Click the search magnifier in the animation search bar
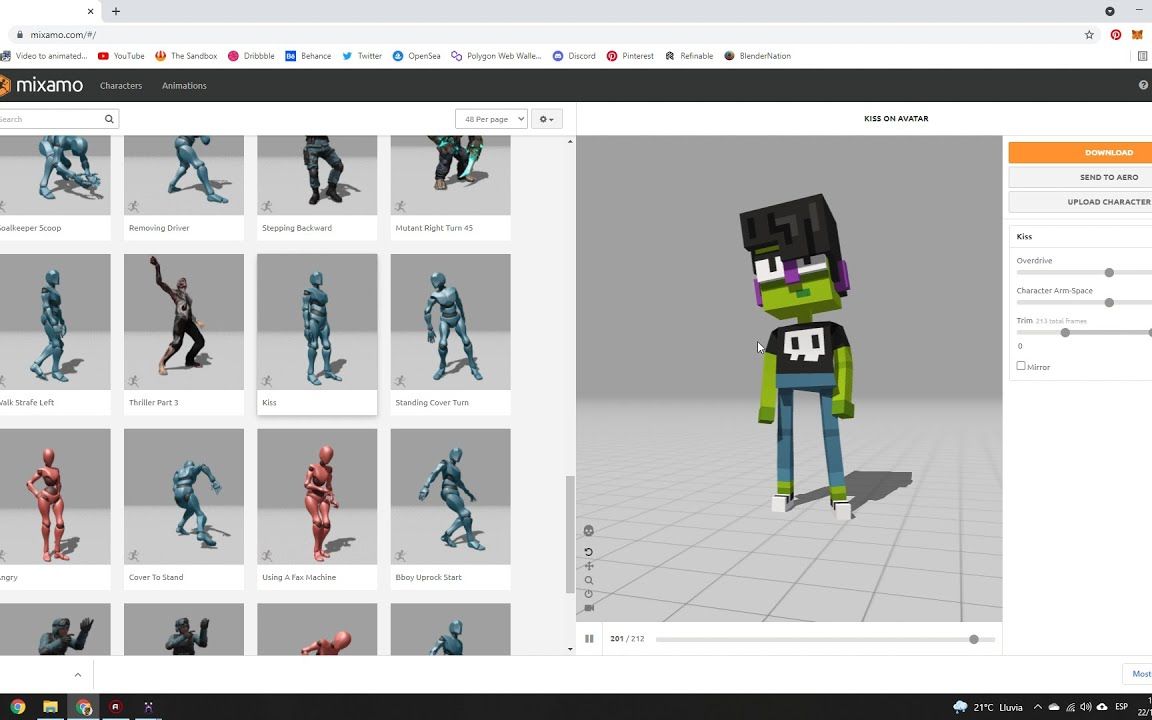This screenshot has height=720, width=1152. 109,118
